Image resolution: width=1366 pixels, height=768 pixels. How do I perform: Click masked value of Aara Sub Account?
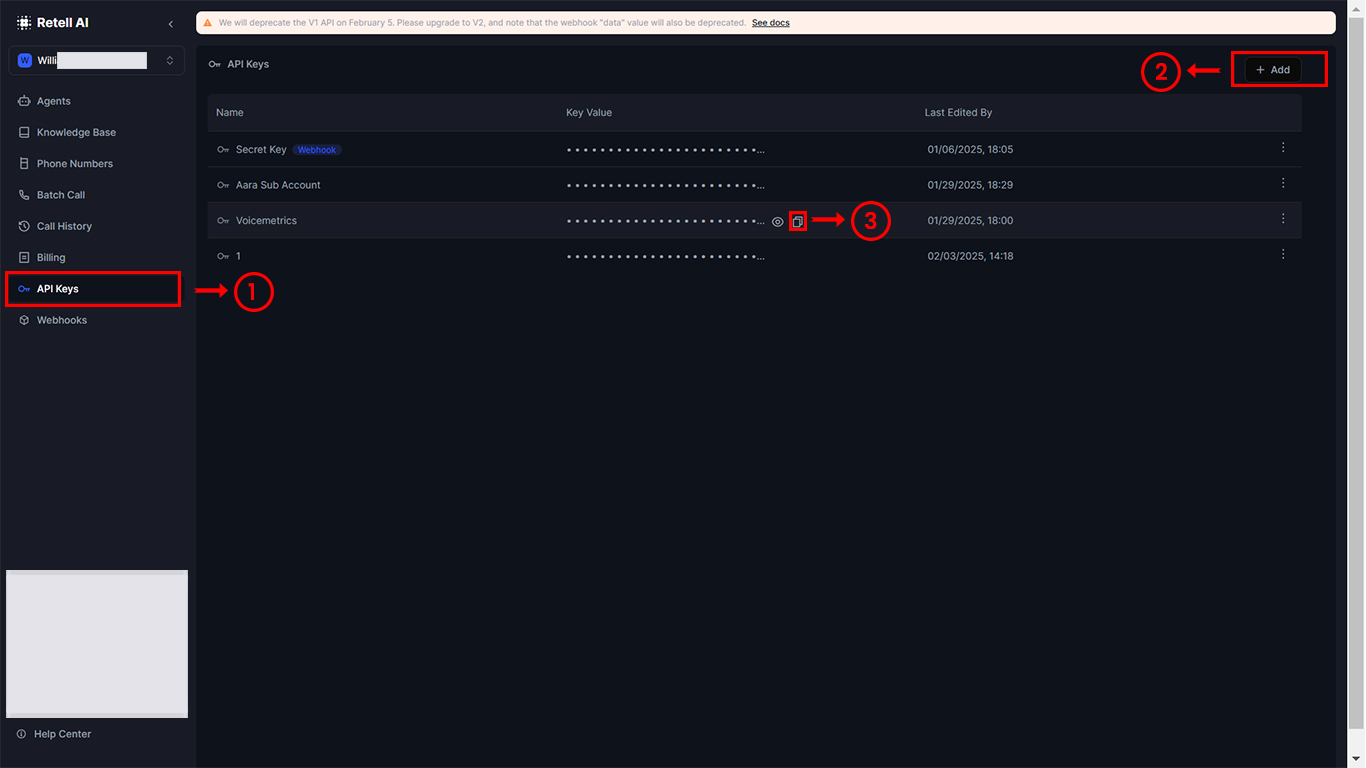[x=666, y=185]
